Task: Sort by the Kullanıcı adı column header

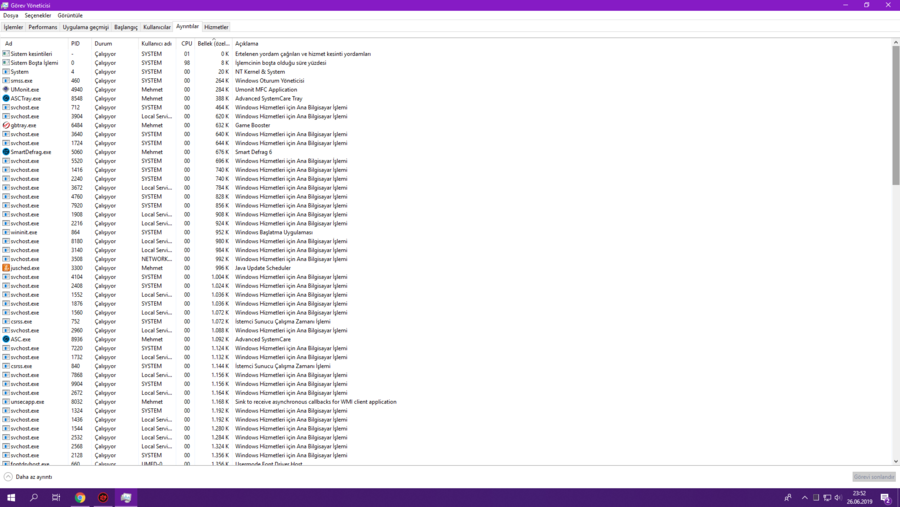Action: pyautogui.click(x=157, y=44)
